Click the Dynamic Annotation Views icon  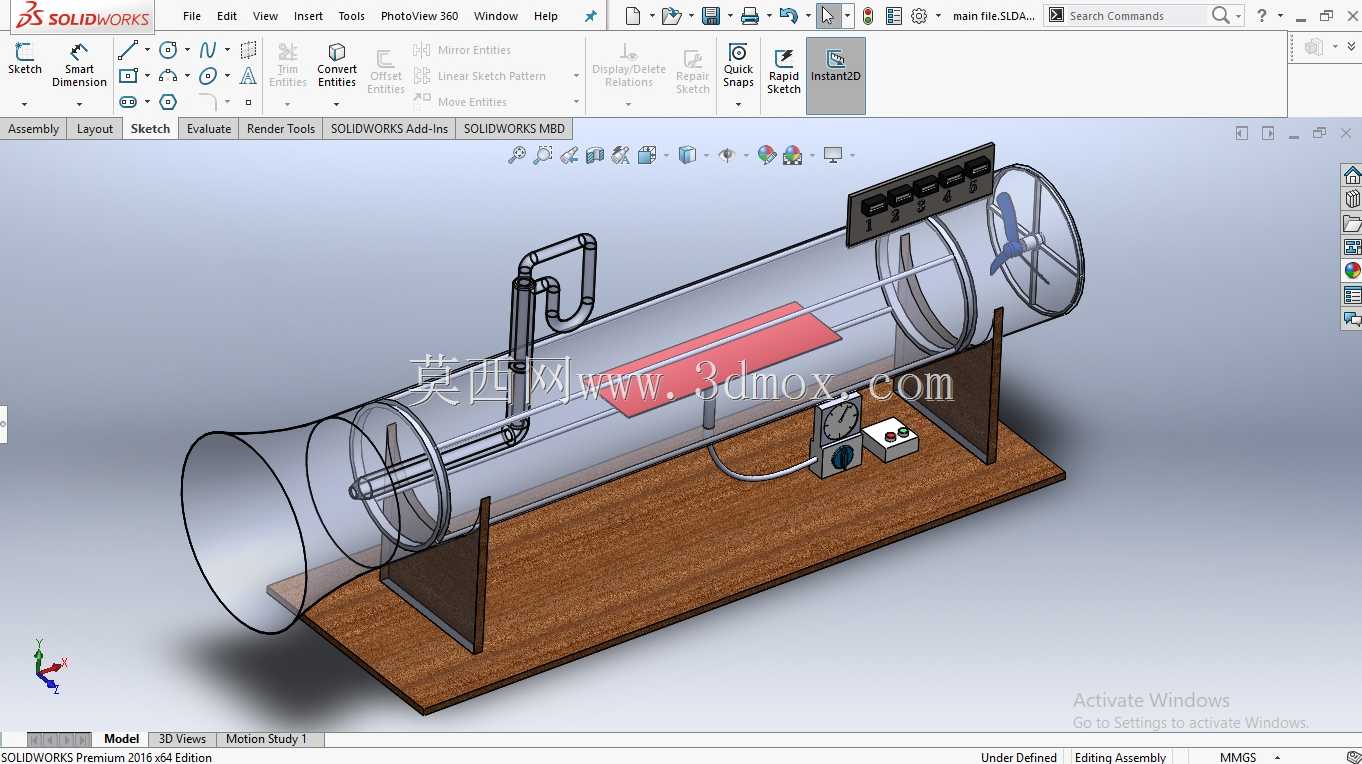(x=621, y=155)
